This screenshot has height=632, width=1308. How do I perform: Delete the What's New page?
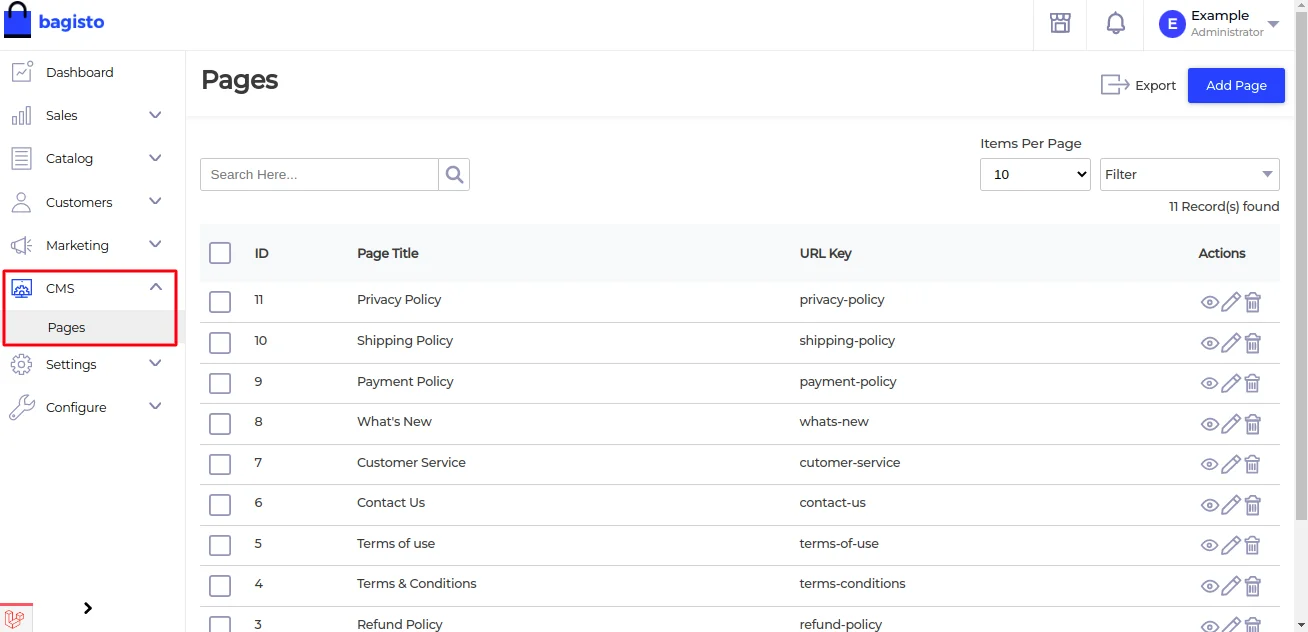pyautogui.click(x=1253, y=424)
